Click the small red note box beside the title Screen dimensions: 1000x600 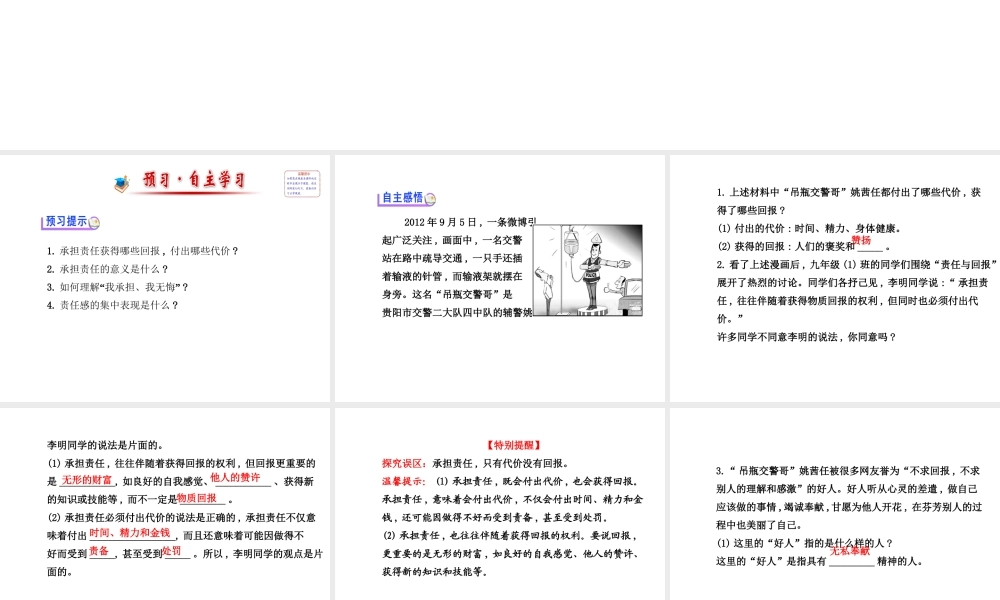click(302, 184)
